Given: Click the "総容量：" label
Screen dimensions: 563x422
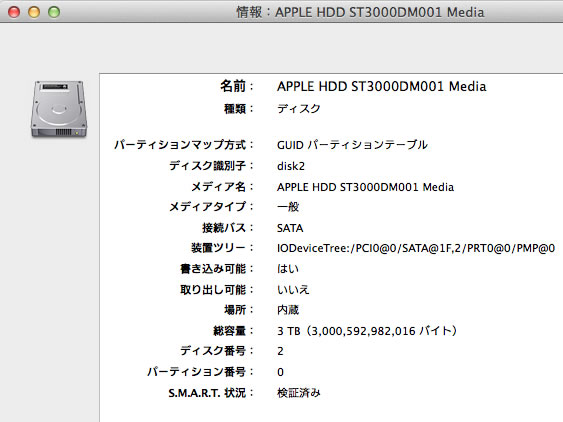Looking at the screenshot, I should [x=233, y=330].
